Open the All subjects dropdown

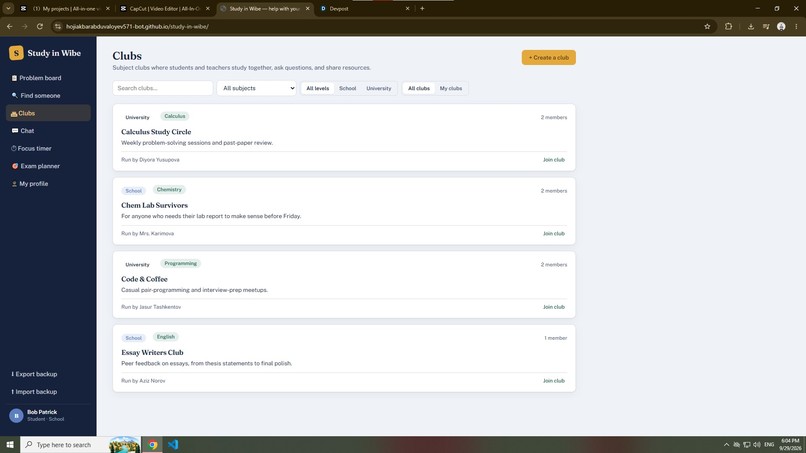[x=257, y=88]
